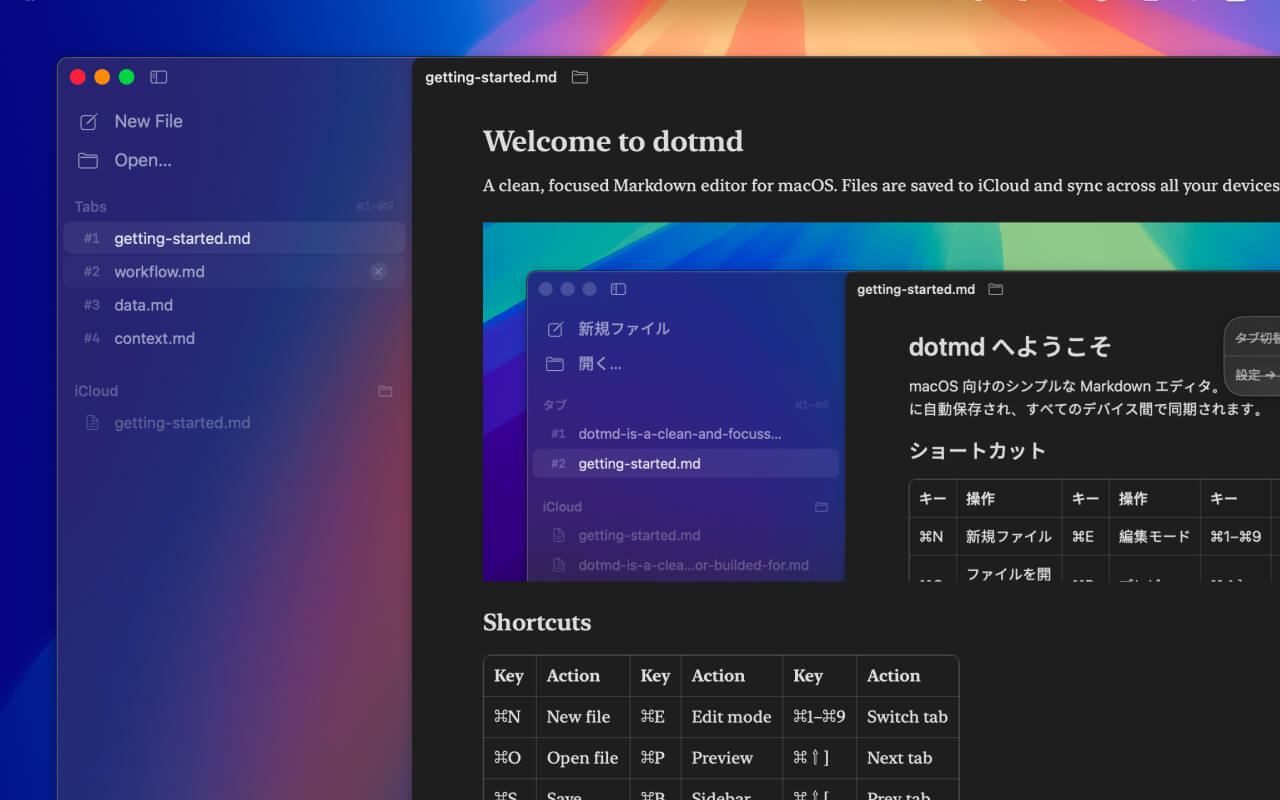Viewport: 1280px width, 800px height.
Task: Select the context.md tab
Action: 155,338
